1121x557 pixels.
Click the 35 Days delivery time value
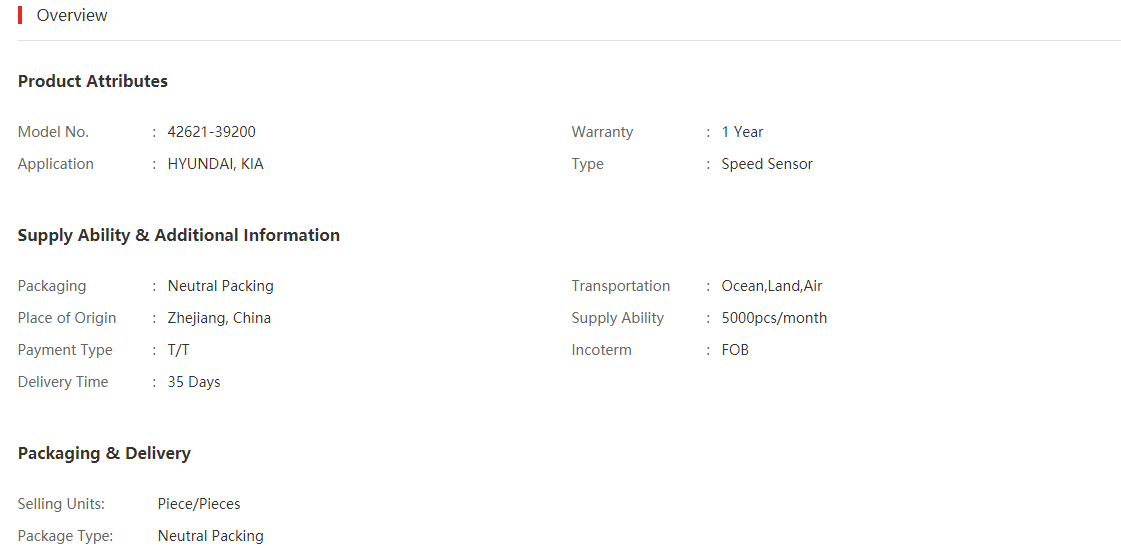(x=194, y=382)
